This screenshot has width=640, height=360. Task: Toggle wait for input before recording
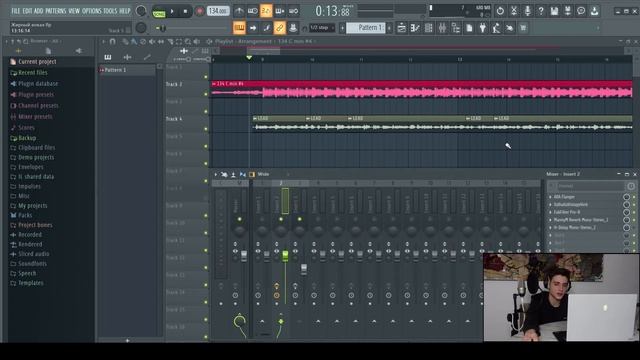point(253,11)
